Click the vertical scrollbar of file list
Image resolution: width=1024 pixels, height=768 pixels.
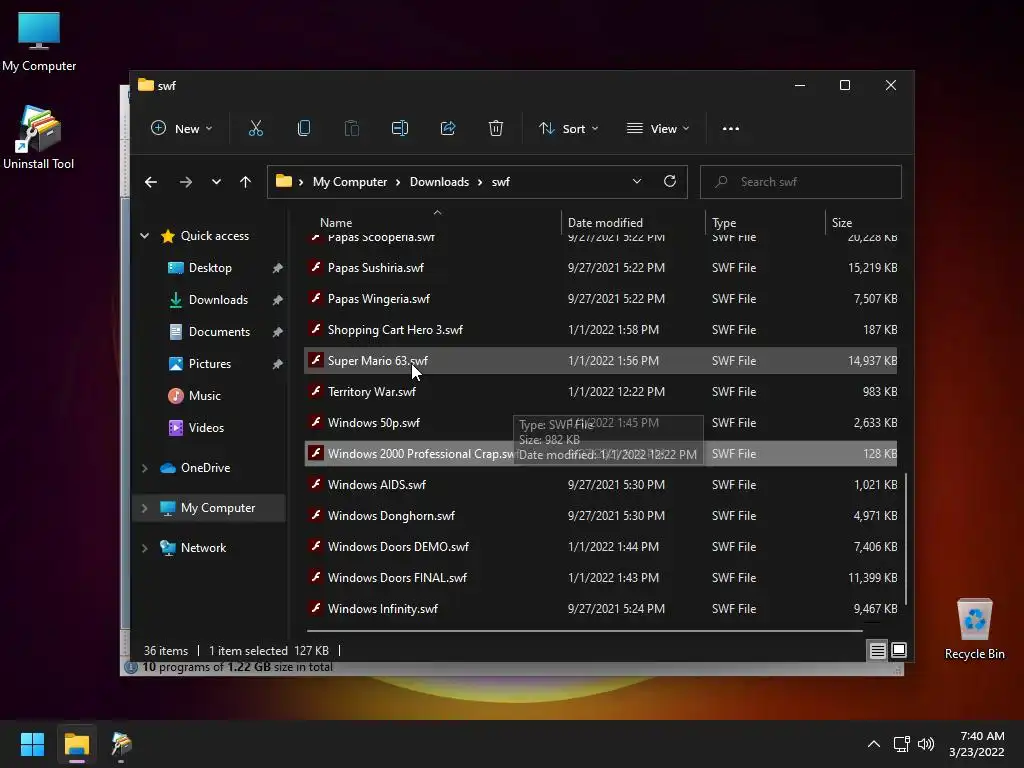click(905, 539)
